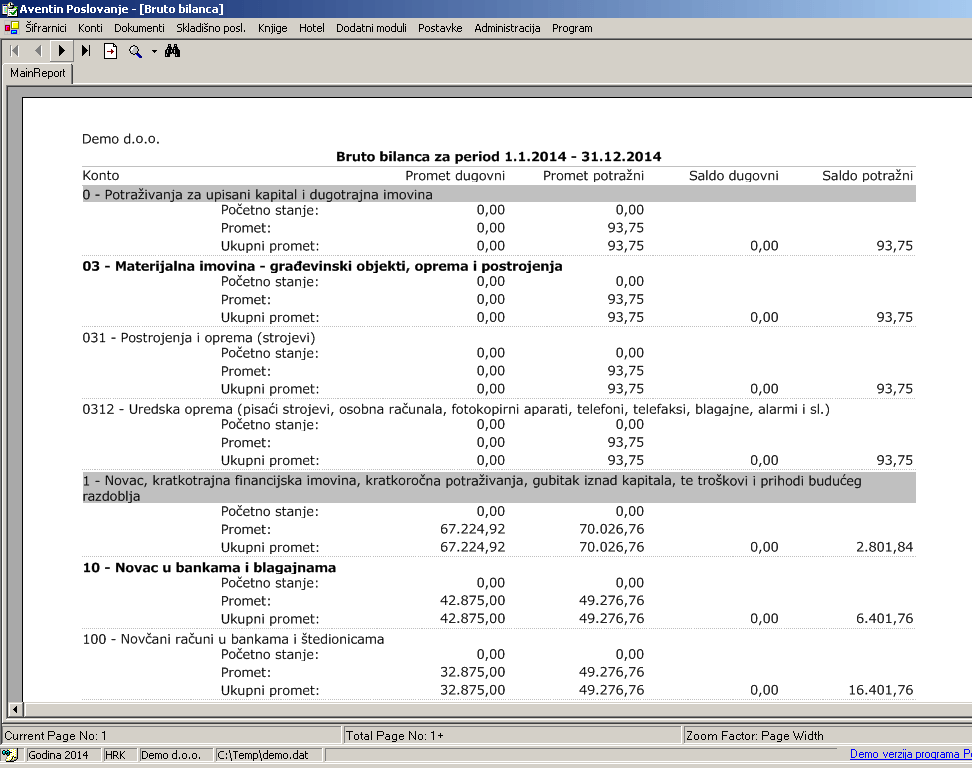
Task: Open the Postavke menu
Action: [x=440, y=28]
